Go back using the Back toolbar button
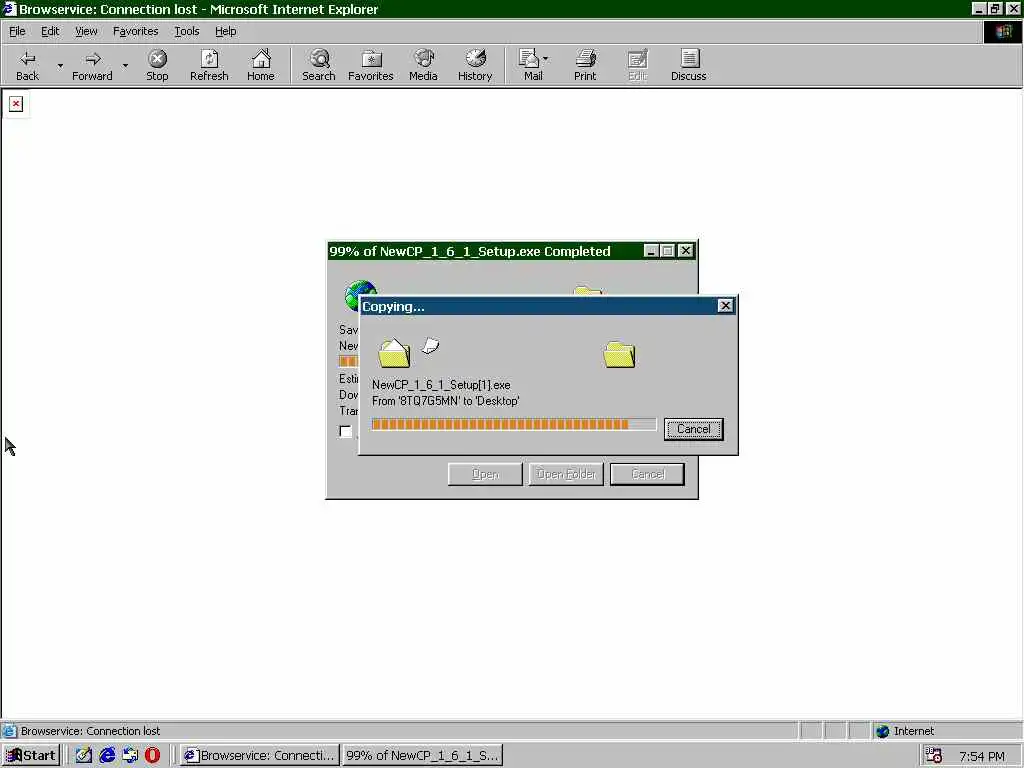Image resolution: width=1024 pixels, height=768 pixels. coord(27,65)
